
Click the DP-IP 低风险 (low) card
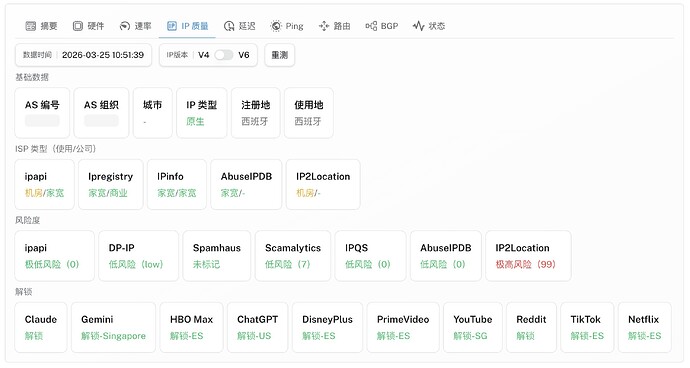139,256
